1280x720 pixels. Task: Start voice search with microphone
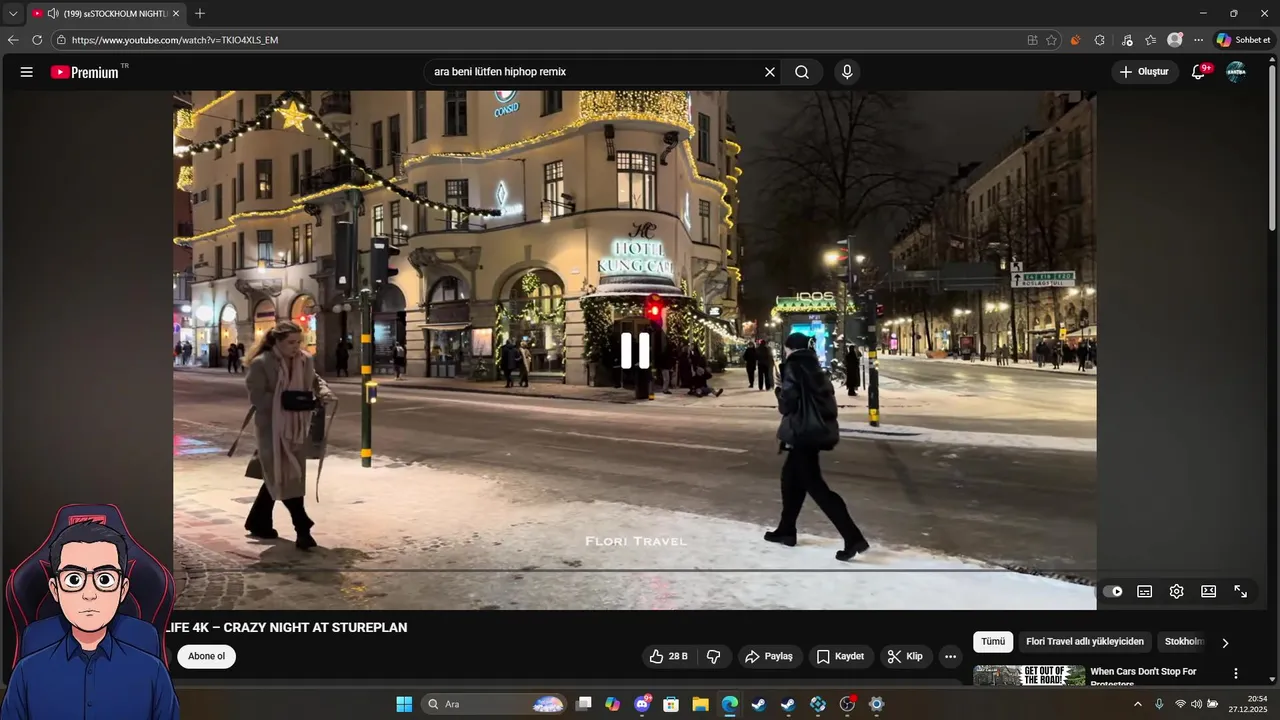point(847,72)
